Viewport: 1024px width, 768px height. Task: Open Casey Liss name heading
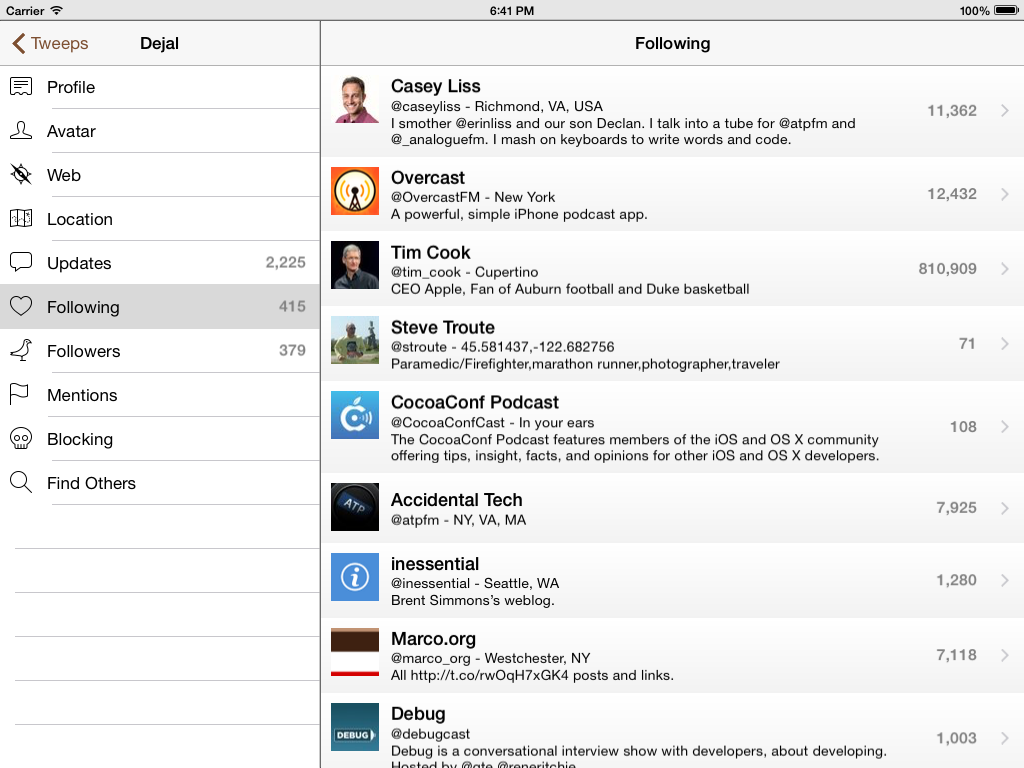(436, 86)
